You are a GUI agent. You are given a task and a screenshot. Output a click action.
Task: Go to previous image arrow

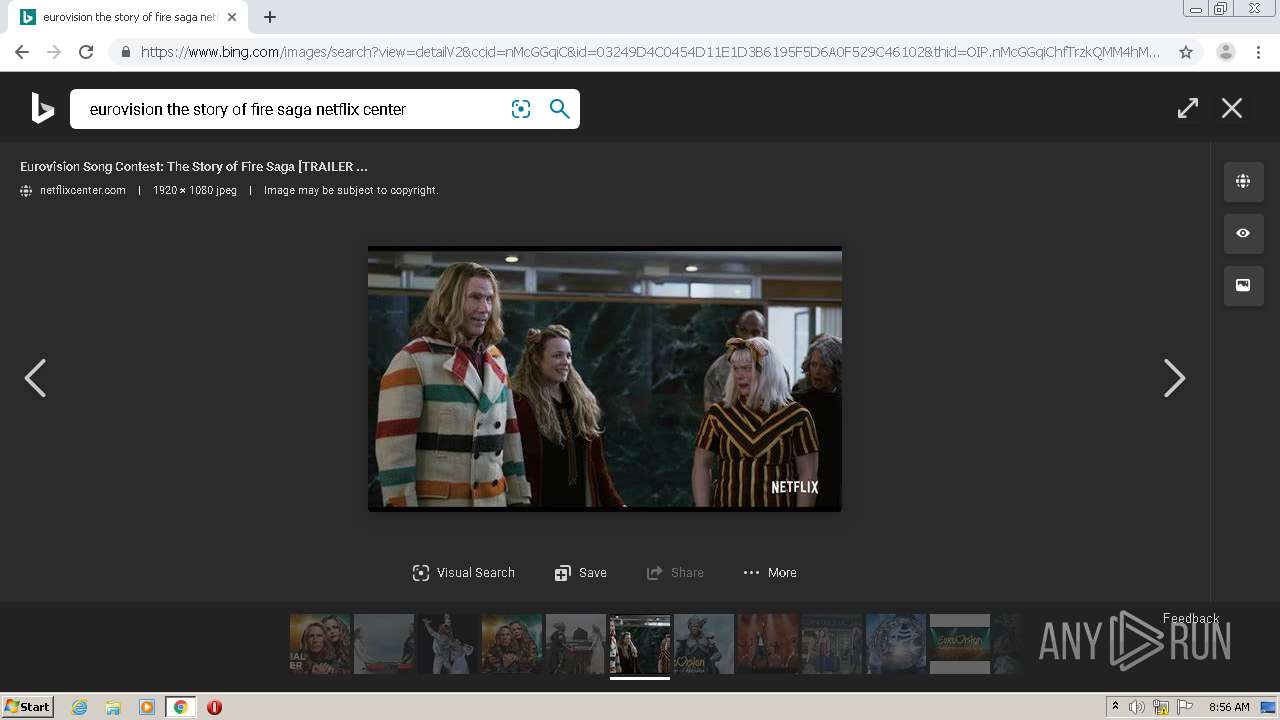tap(35, 378)
